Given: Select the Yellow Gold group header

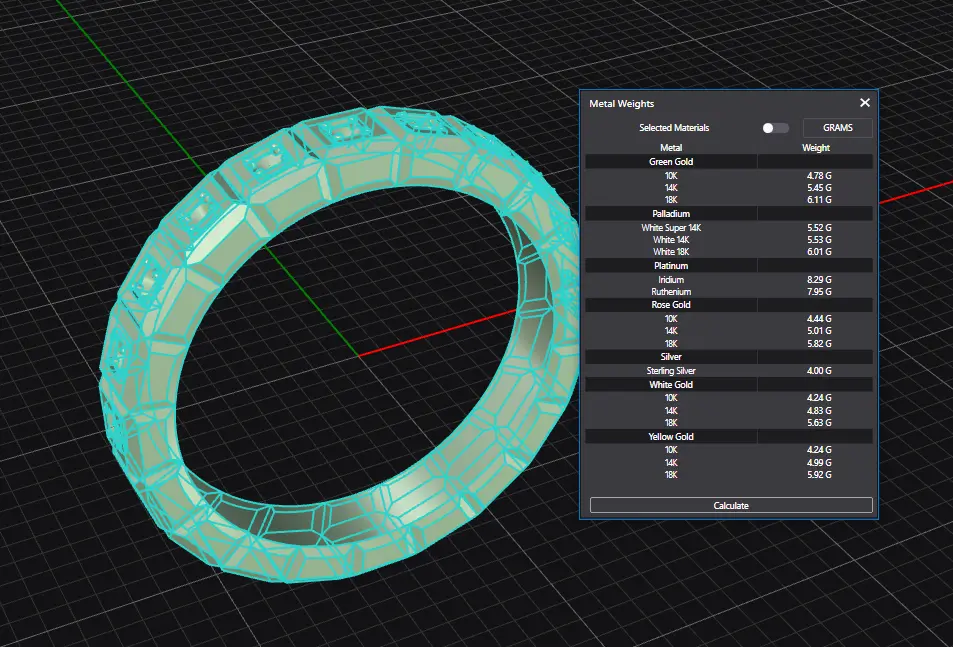Looking at the screenshot, I should [671, 437].
